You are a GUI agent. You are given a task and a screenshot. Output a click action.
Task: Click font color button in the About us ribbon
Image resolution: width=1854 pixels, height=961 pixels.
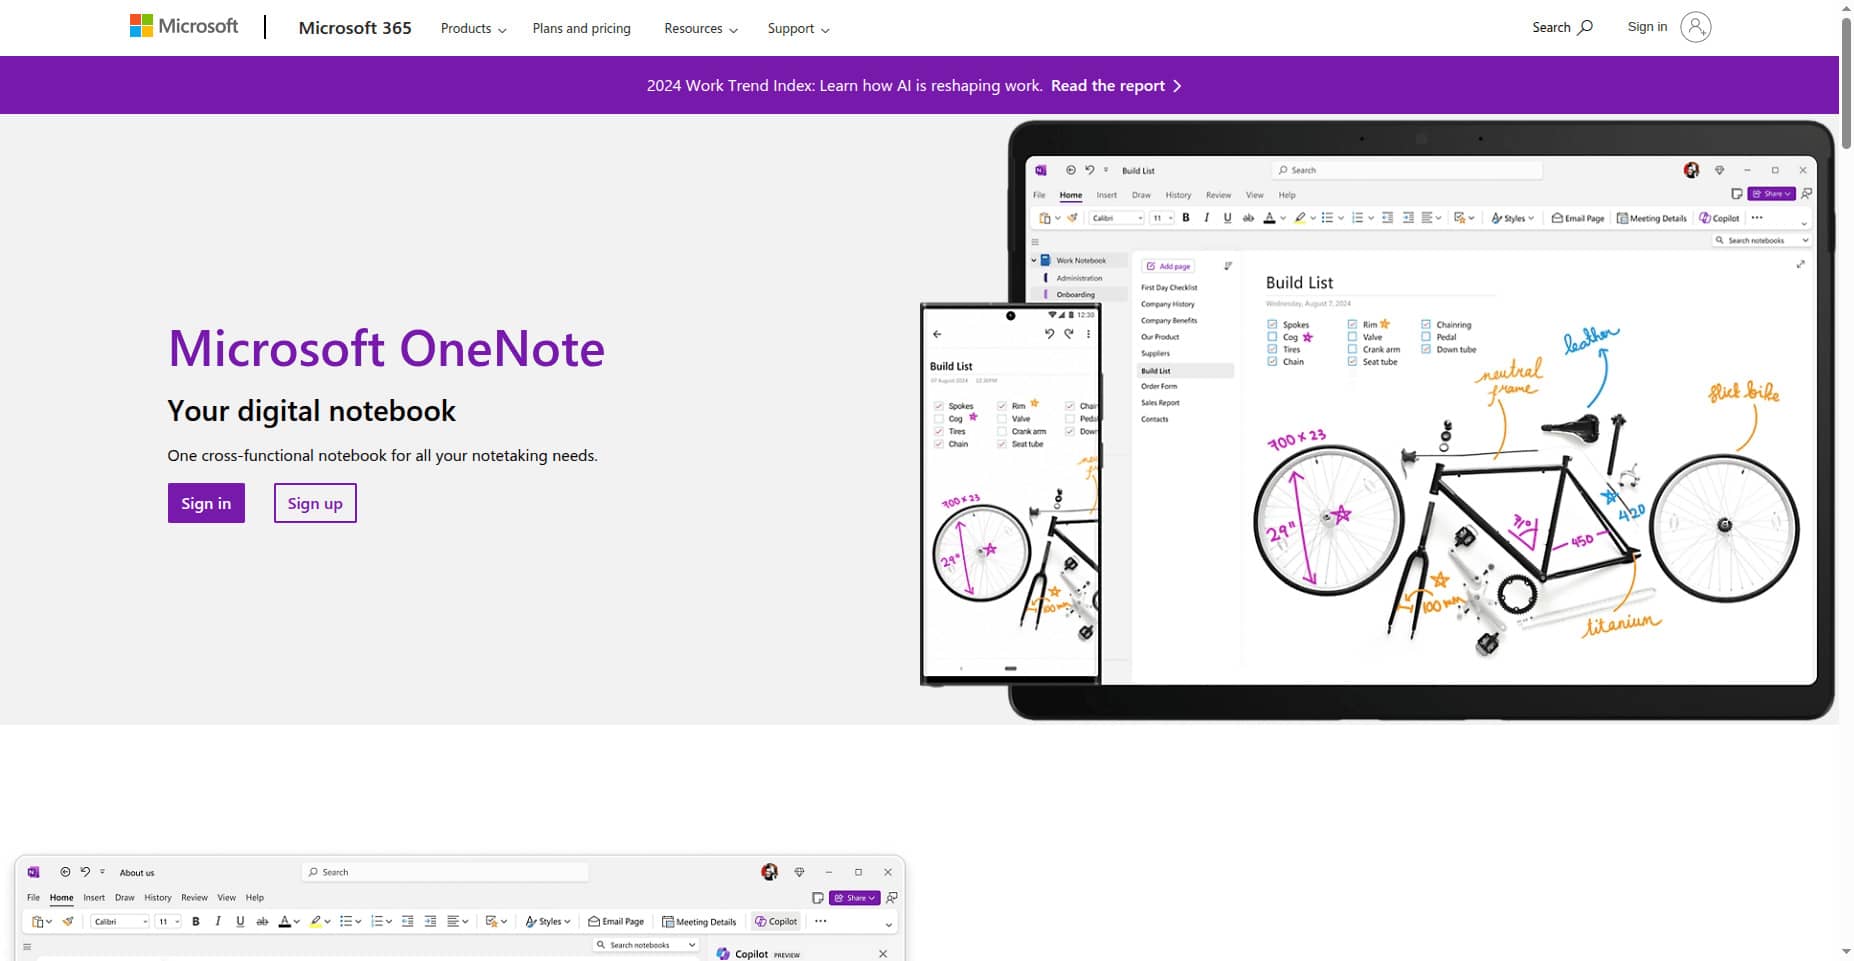click(x=284, y=922)
